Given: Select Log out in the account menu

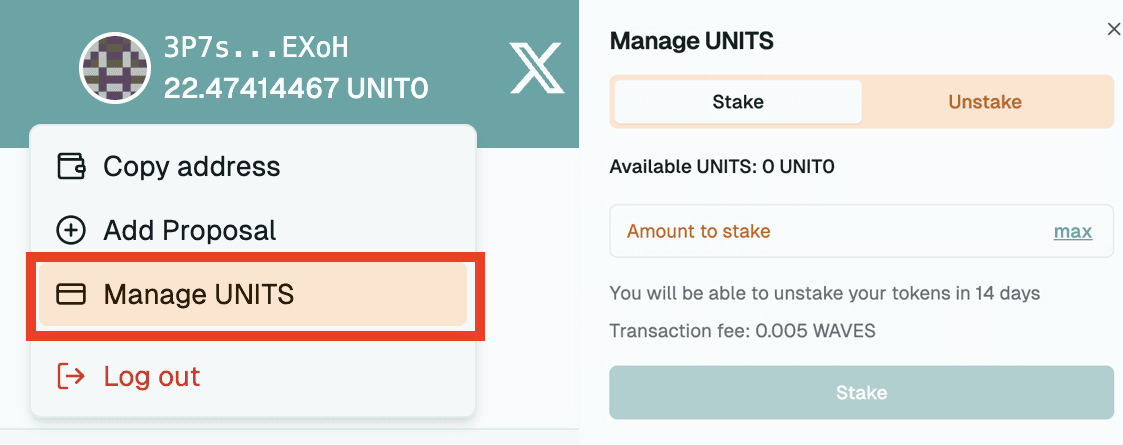Looking at the screenshot, I should [253, 376].
